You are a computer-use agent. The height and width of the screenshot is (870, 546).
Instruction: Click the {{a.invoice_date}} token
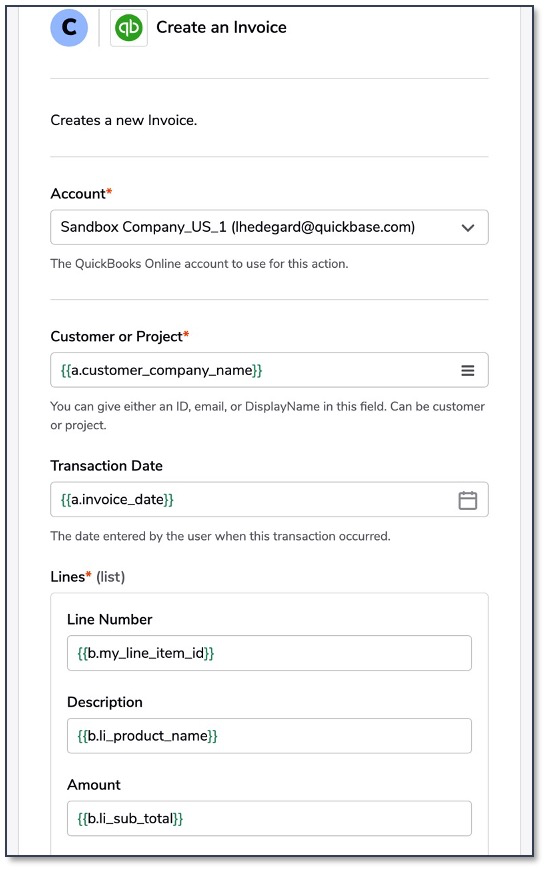pyautogui.click(x=117, y=499)
